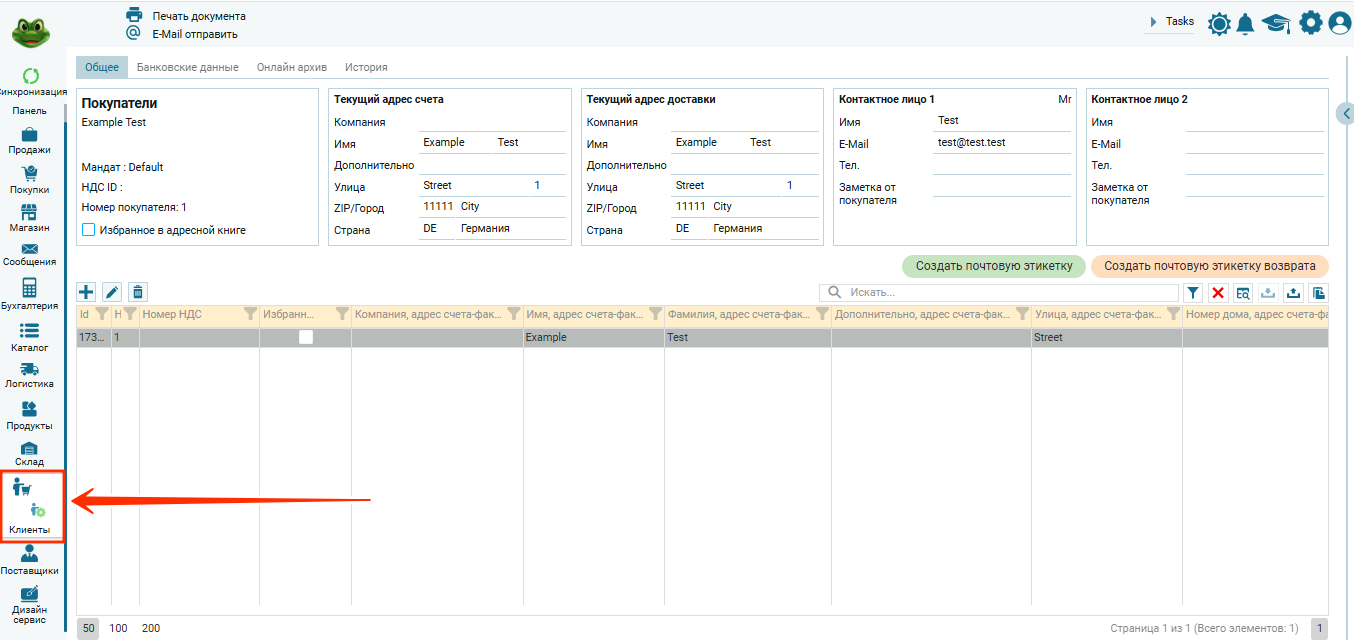Image resolution: width=1354 pixels, height=640 pixels.
Task: Click 'Создать почтовую этикетку возврата' button
Action: coord(1209,266)
